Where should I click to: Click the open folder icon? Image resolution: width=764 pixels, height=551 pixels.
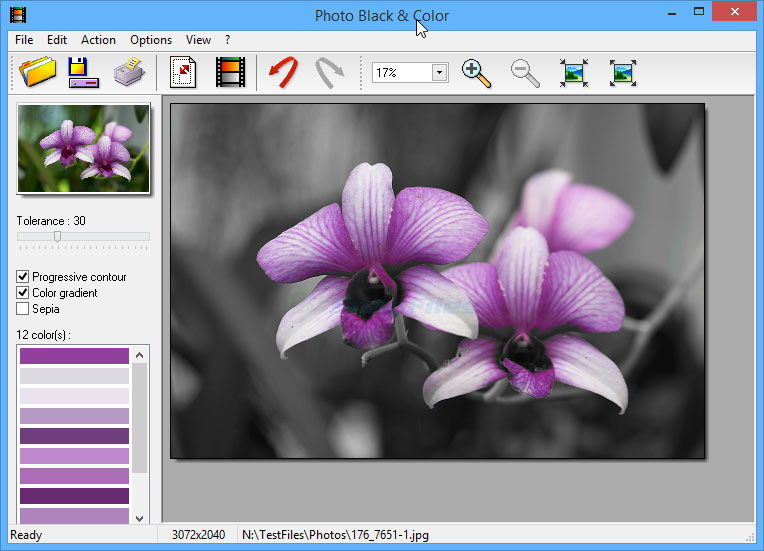coord(37,73)
